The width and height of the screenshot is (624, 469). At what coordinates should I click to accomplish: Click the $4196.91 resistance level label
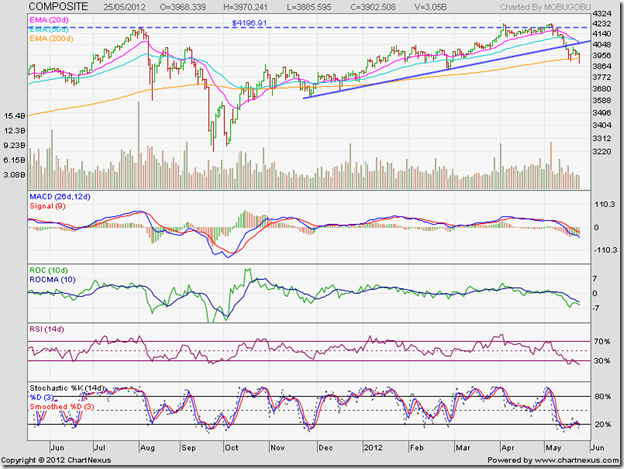249,23
